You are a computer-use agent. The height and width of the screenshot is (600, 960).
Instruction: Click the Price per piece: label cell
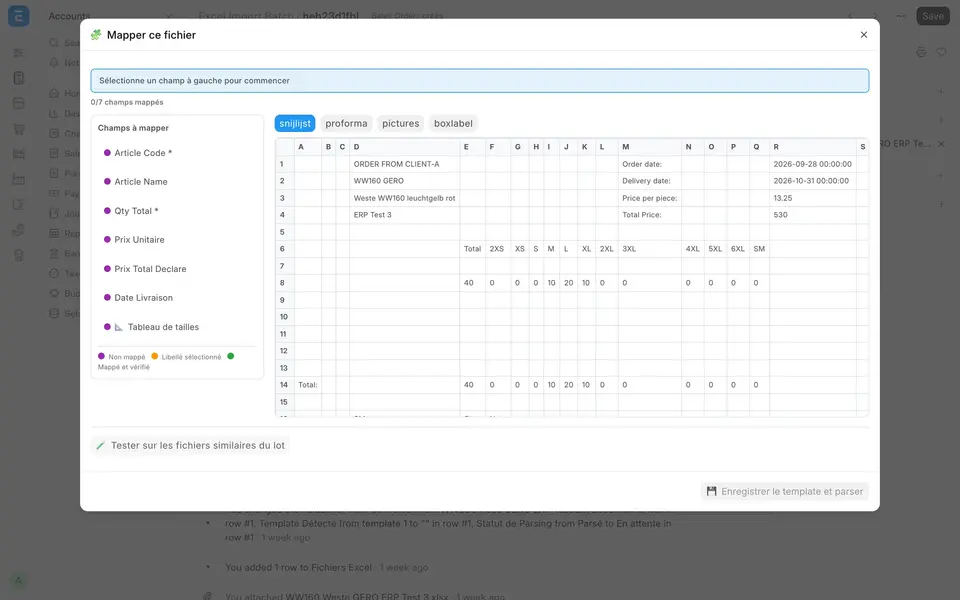650,198
